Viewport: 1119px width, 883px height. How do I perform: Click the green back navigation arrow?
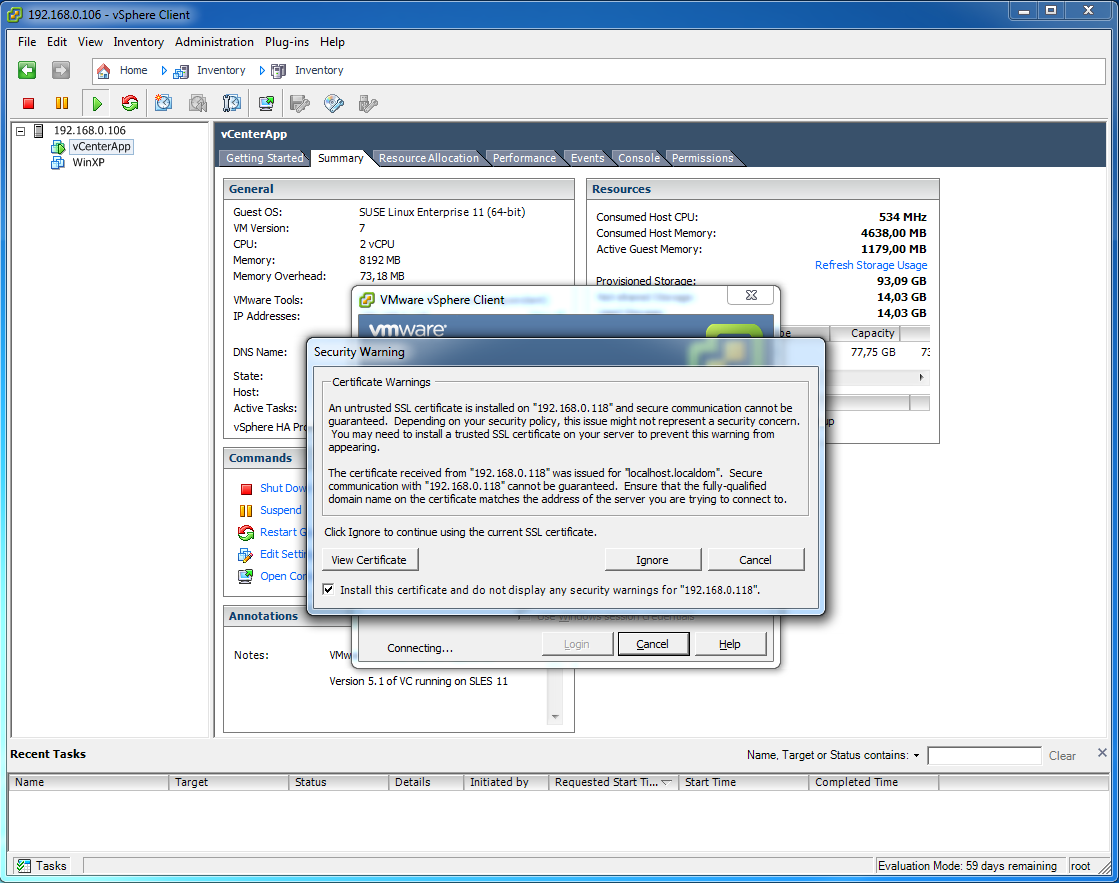tap(27, 70)
